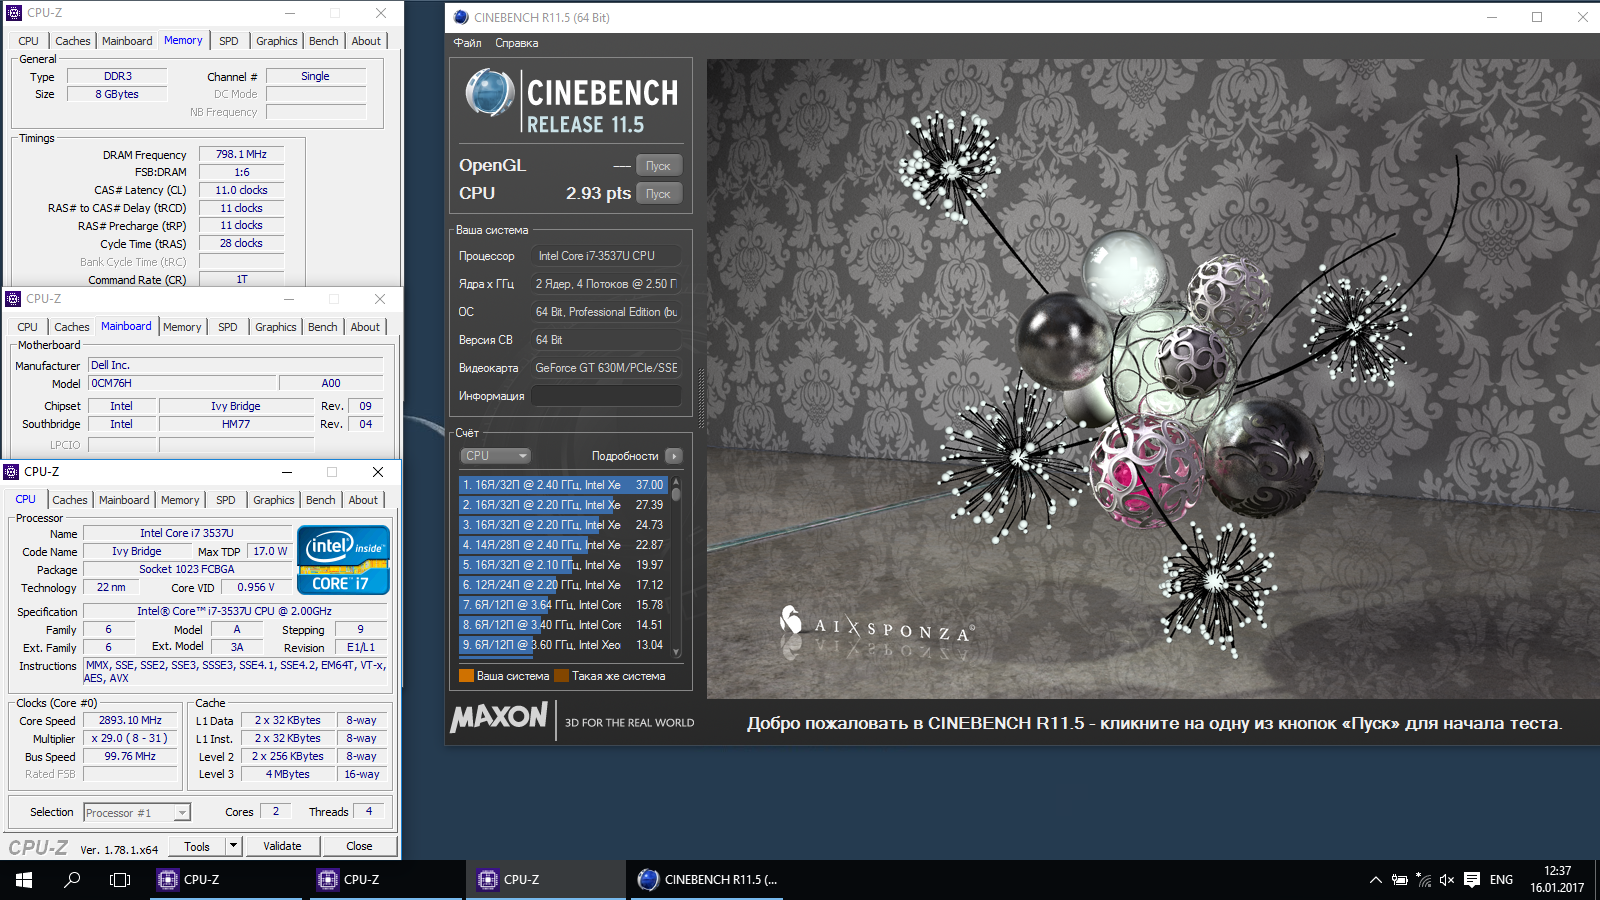Viewport: 1600px width, 900px height.
Task: Open the Tools dropdown arrow in CPU-Z
Action: [x=233, y=846]
